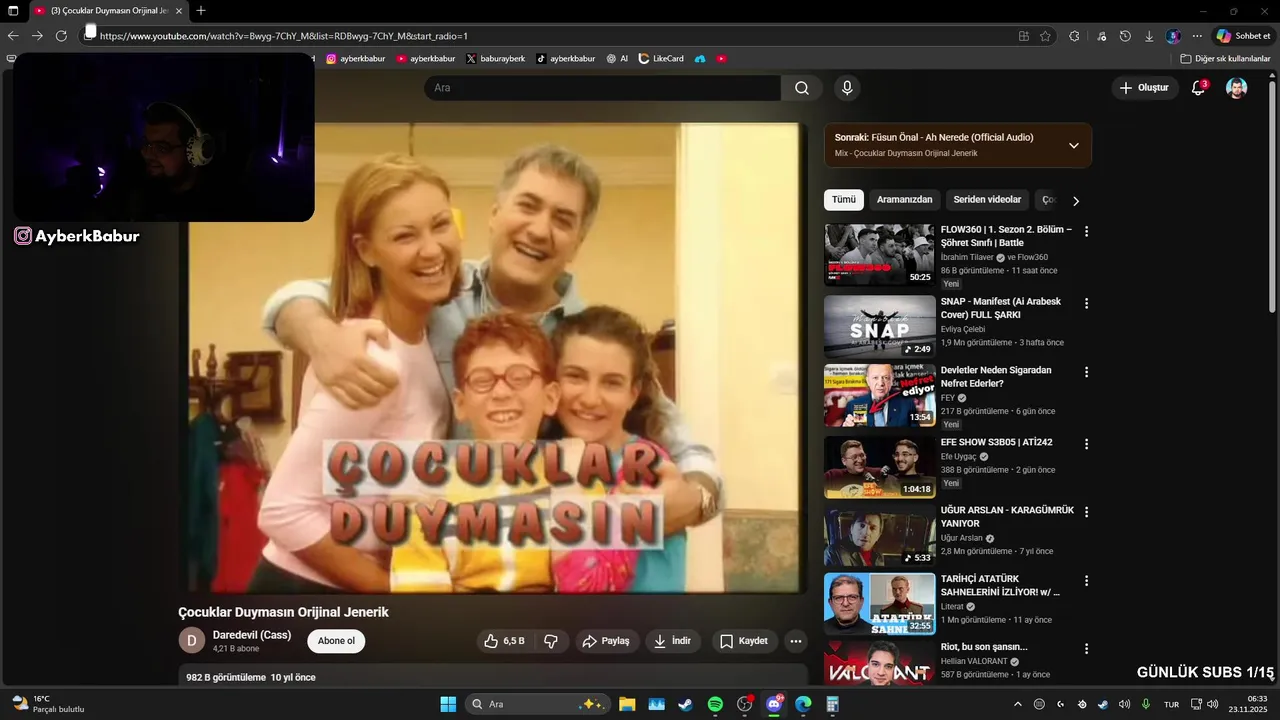Add this page to favorites star
This screenshot has width=1280, height=720.
1045,36
